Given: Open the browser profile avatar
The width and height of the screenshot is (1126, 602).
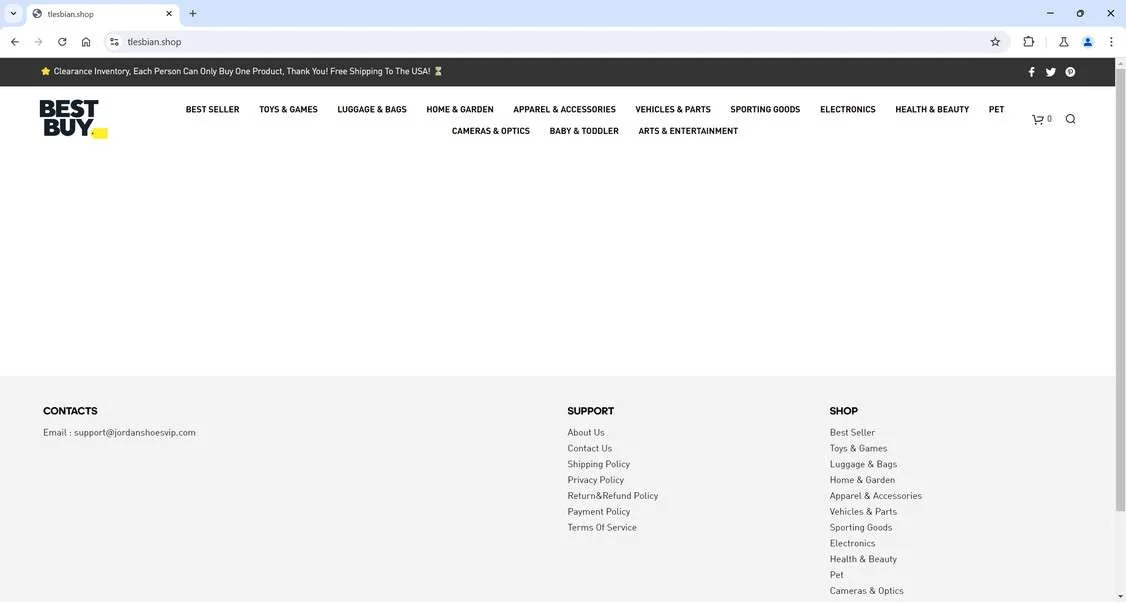Looking at the screenshot, I should click(x=1087, y=42).
